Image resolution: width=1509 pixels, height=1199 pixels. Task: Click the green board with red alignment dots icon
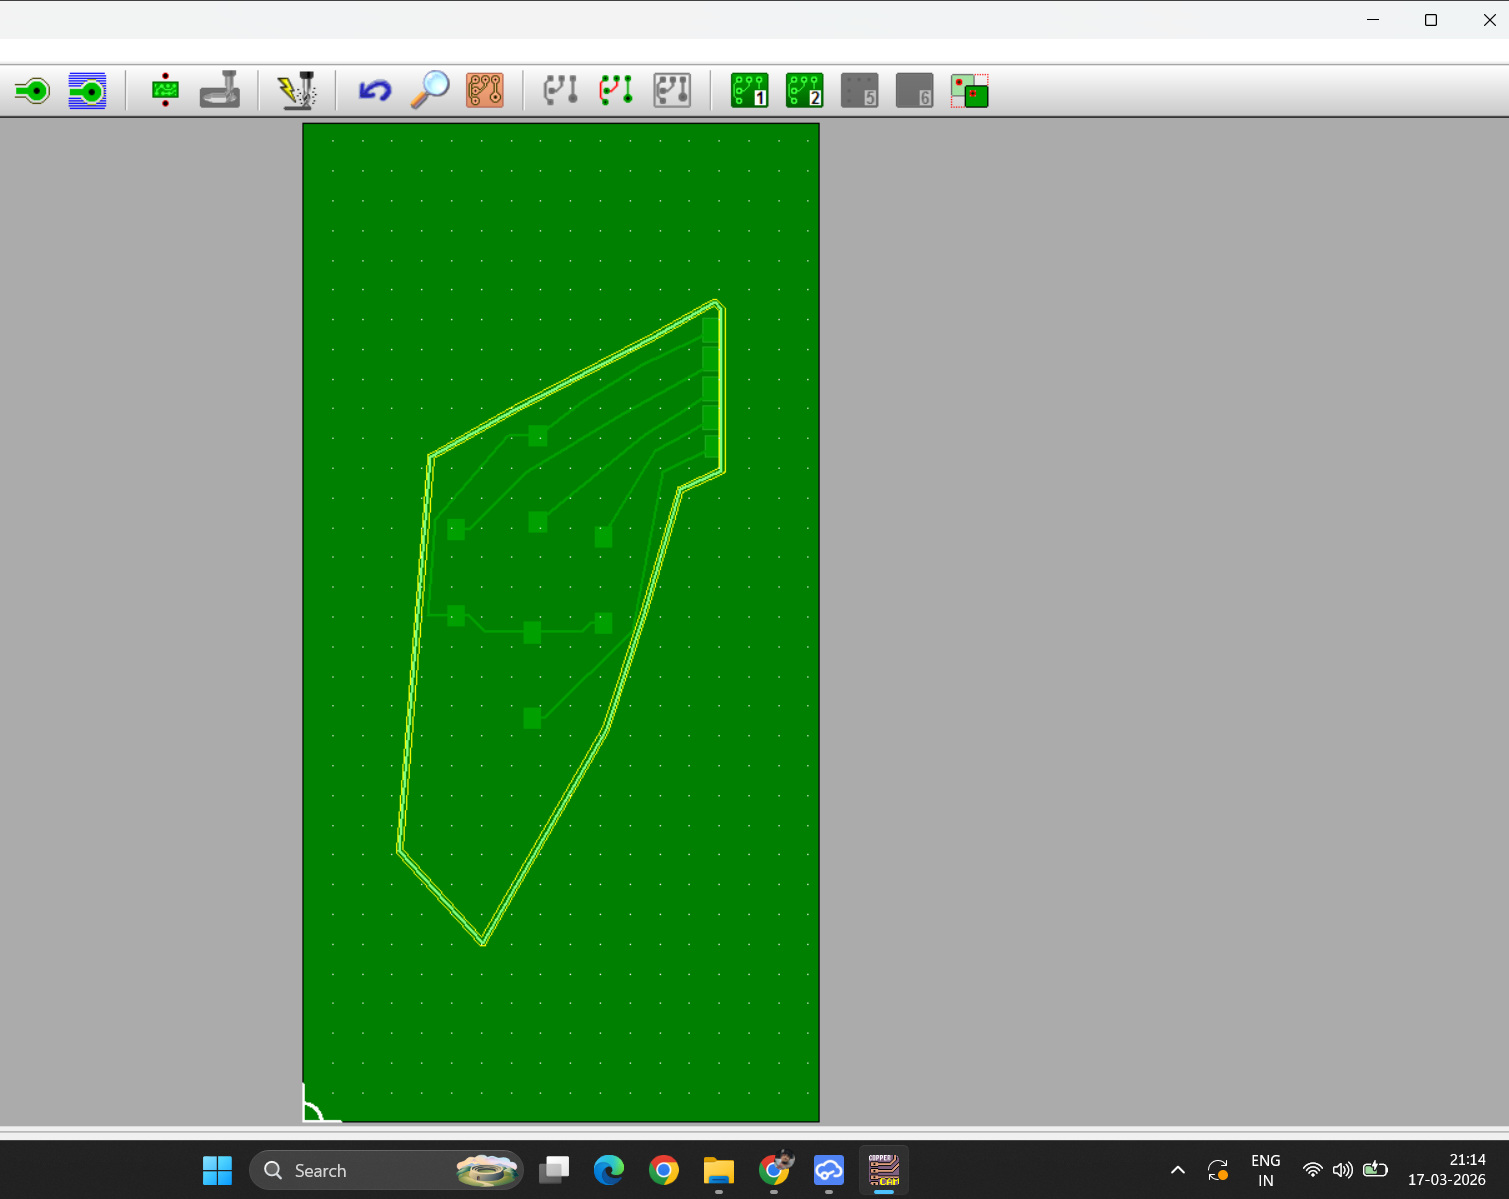click(x=165, y=90)
